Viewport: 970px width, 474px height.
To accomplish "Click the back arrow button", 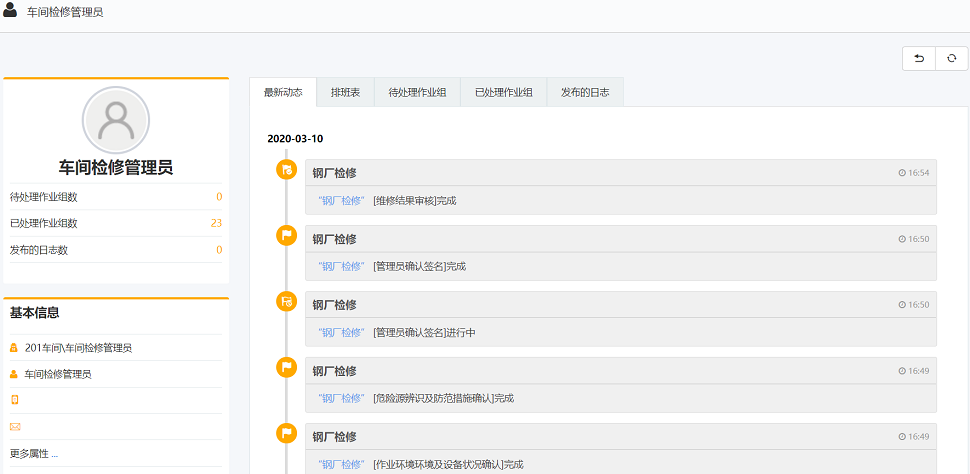I will pyautogui.click(x=919, y=59).
